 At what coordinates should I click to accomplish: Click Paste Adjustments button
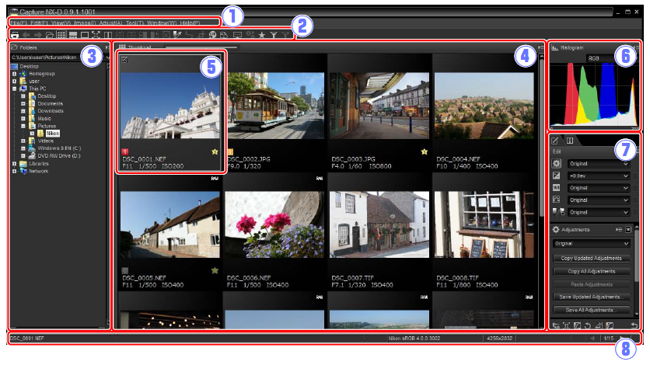pos(591,284)
